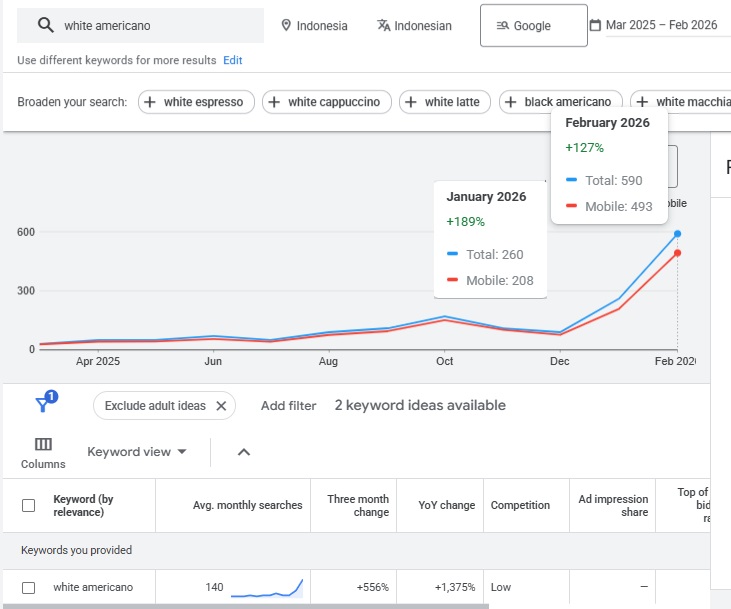Click the search magnifier icon

pyautogui.click(x=45, y=25)
